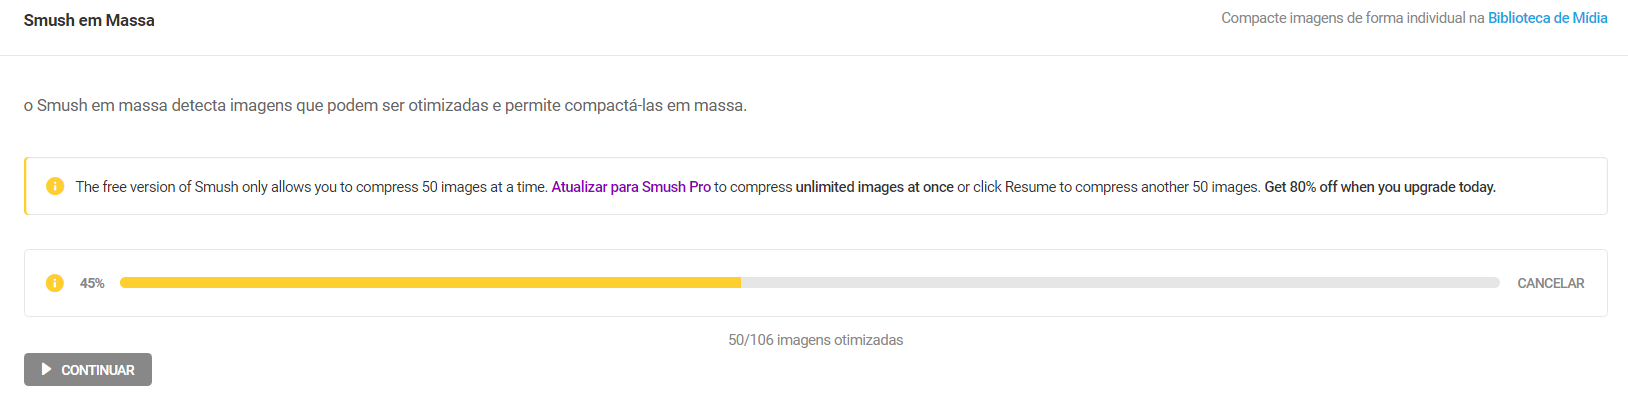Click the gray unfilled part of the progress bar

coord(1120,283)
